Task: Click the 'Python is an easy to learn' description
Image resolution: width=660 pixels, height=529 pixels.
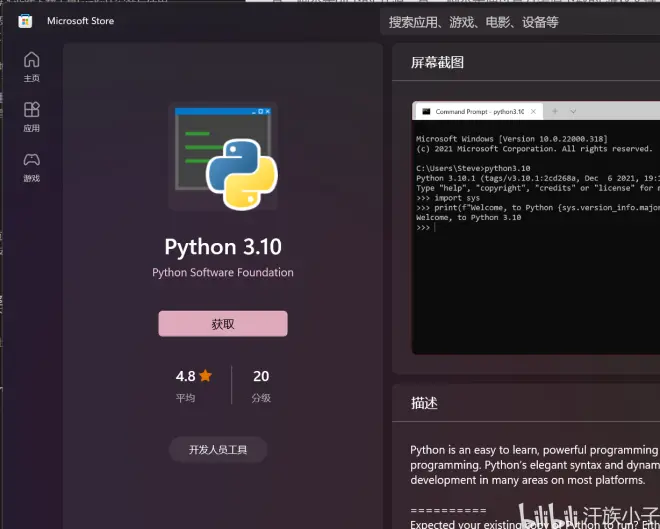Action: (535, 465)
